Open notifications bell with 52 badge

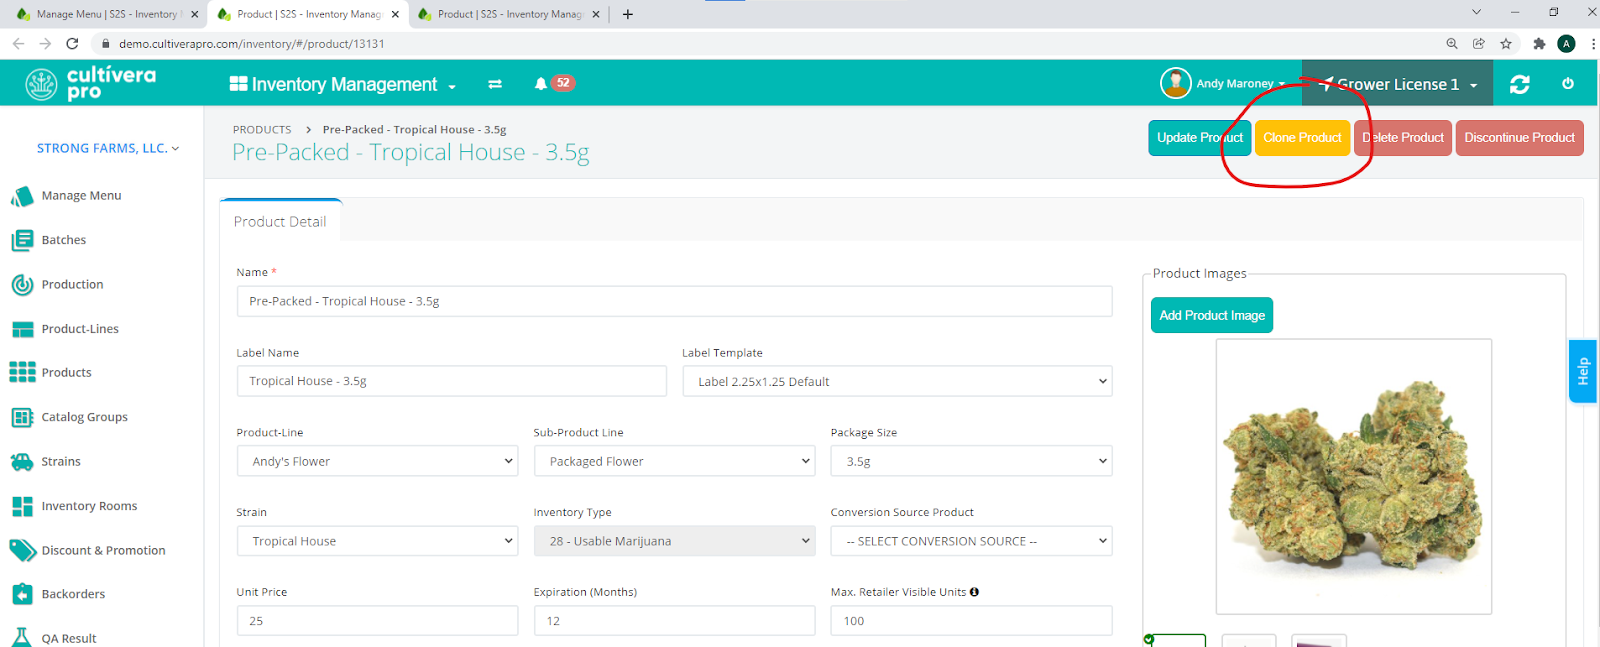[x=553, y=83]
